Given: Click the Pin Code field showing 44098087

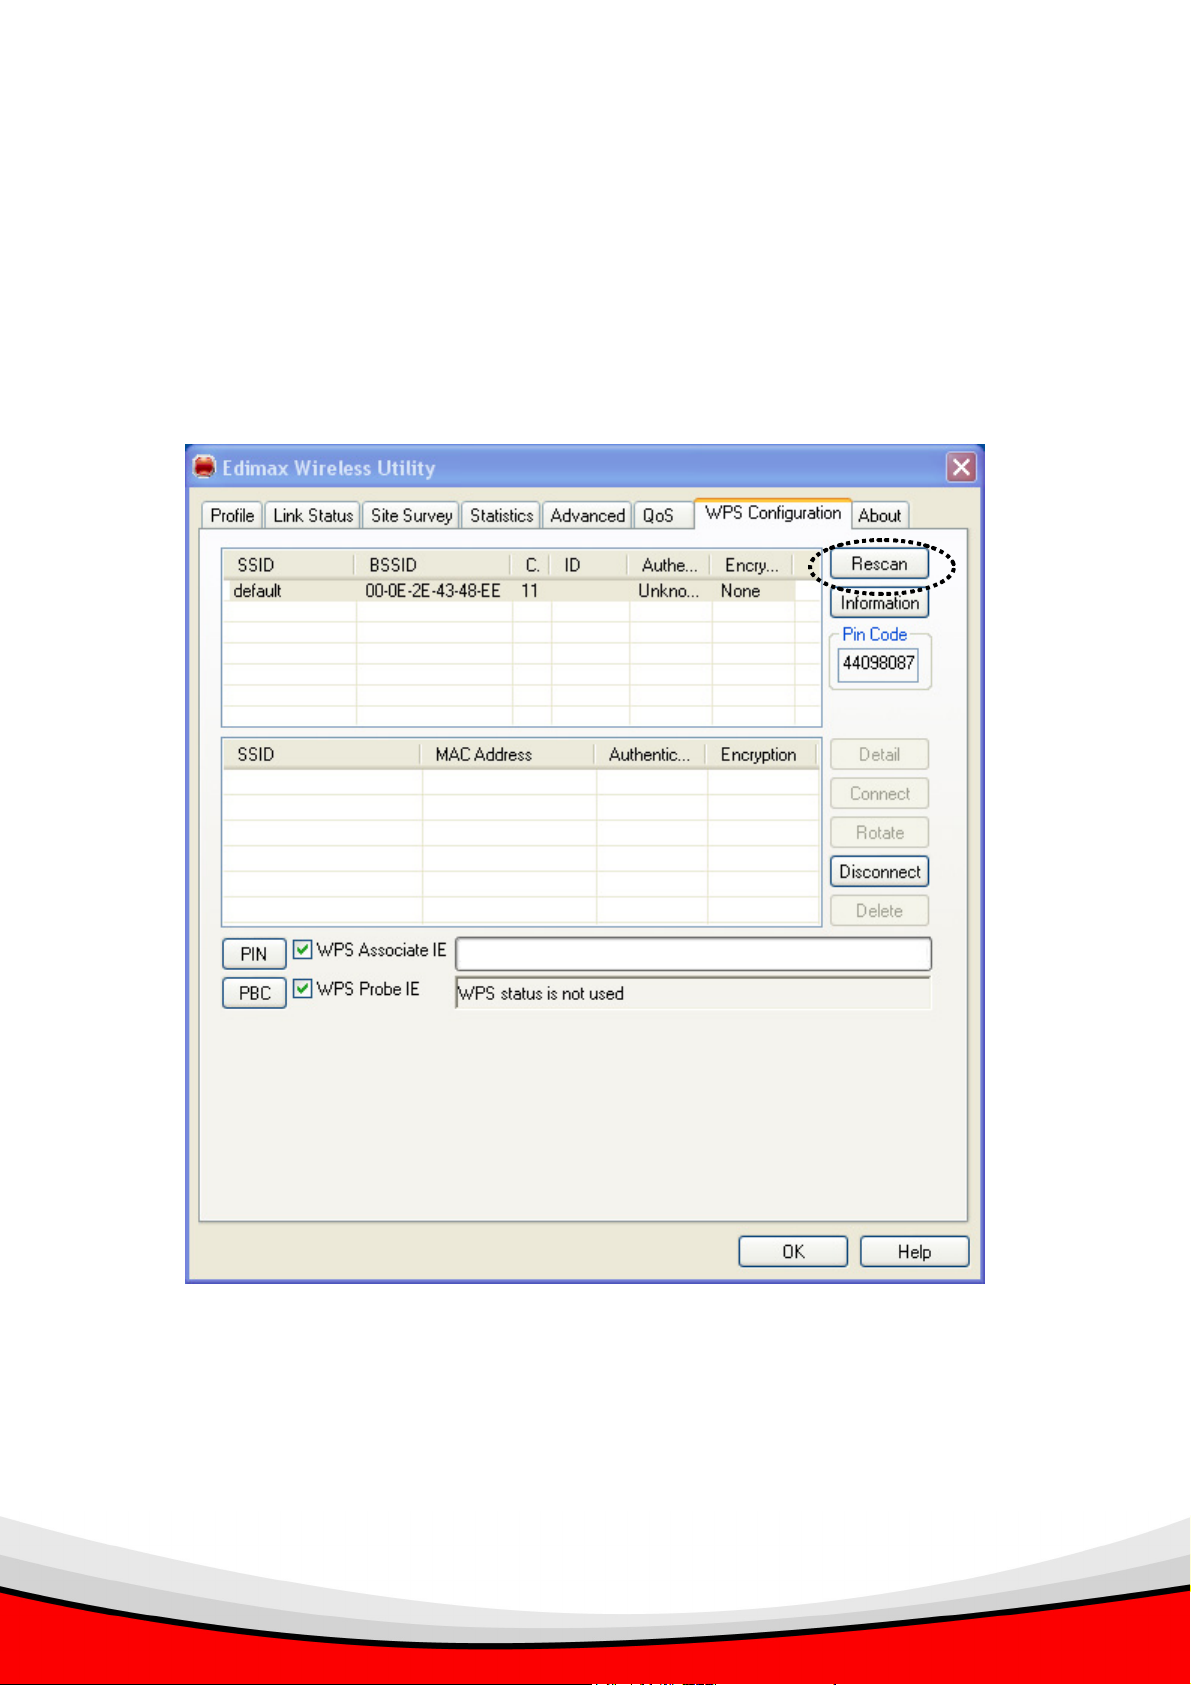Looking at the screenshot, I should tap(878, 663).
